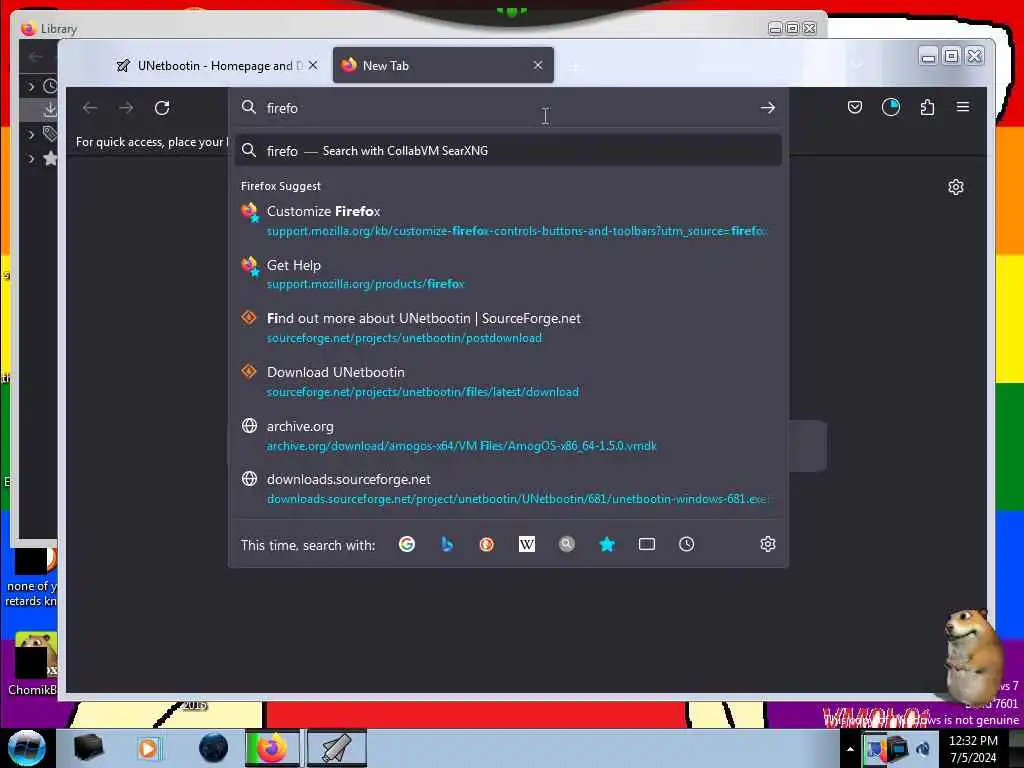Open media player taskbar icon
This screenshot has width=1024, height=768.
[x=148, y=748]
